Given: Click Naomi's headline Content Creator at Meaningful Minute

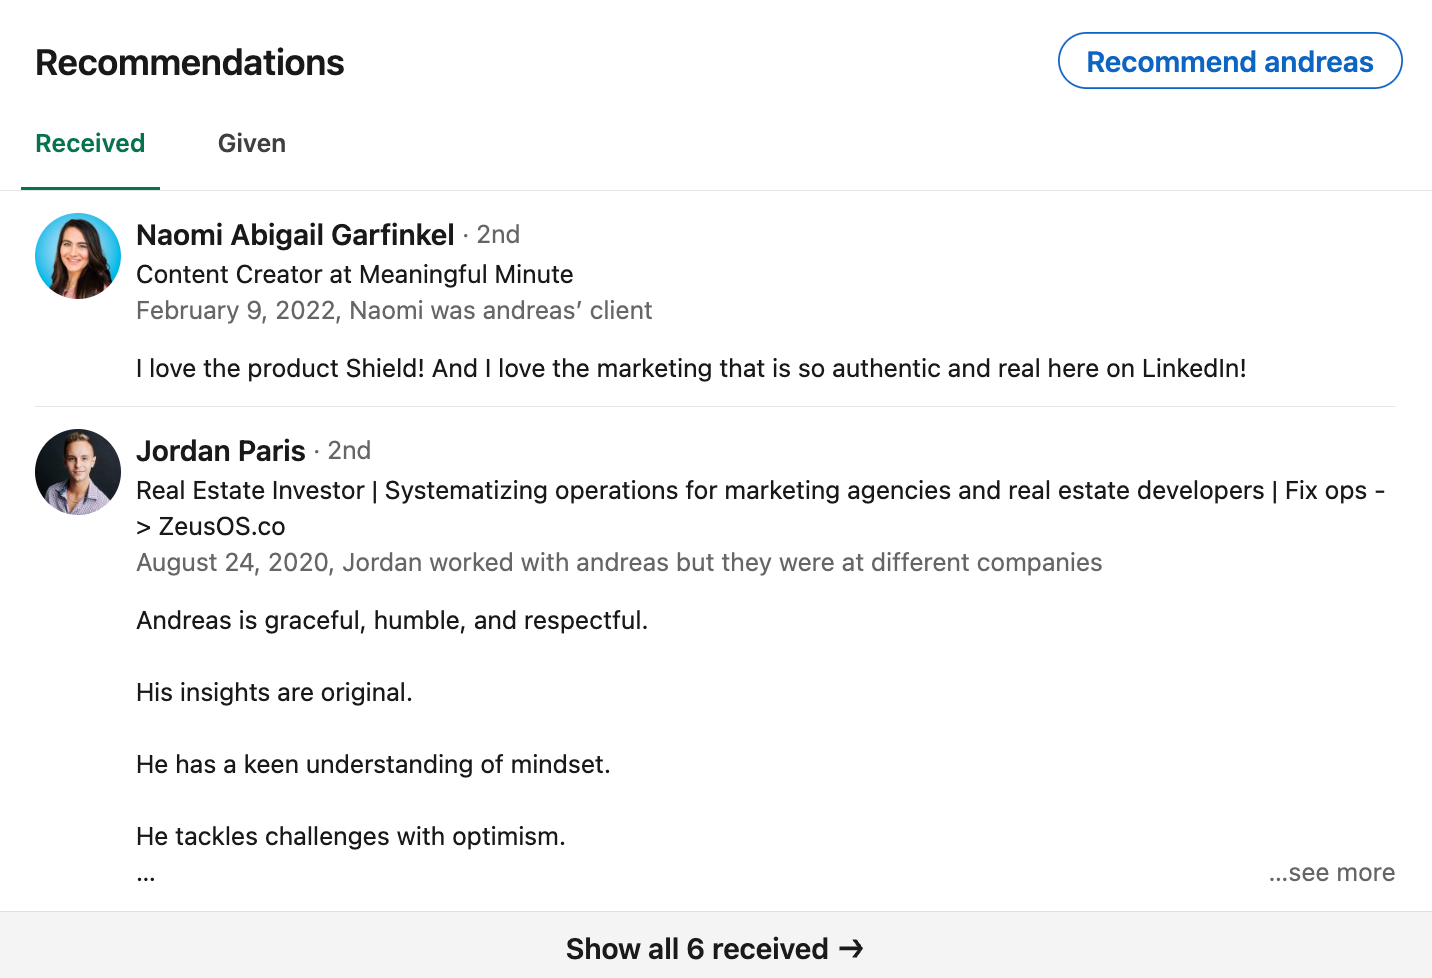Looking at the screenshot, I should 355,275.
